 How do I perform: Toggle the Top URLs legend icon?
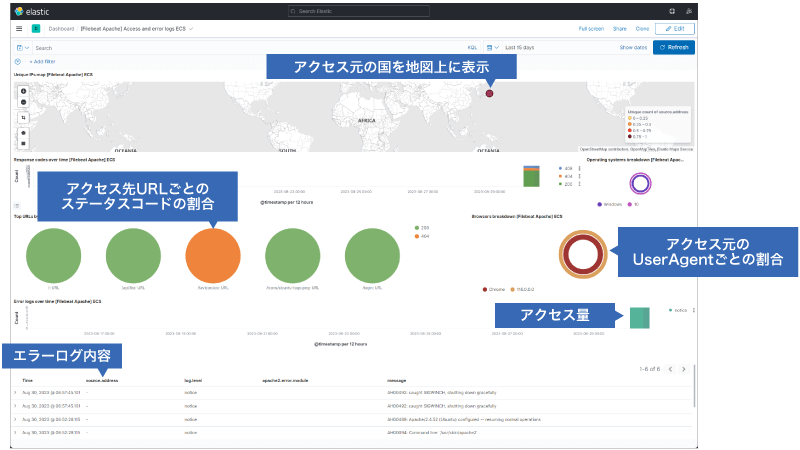[x=17, y=206]
